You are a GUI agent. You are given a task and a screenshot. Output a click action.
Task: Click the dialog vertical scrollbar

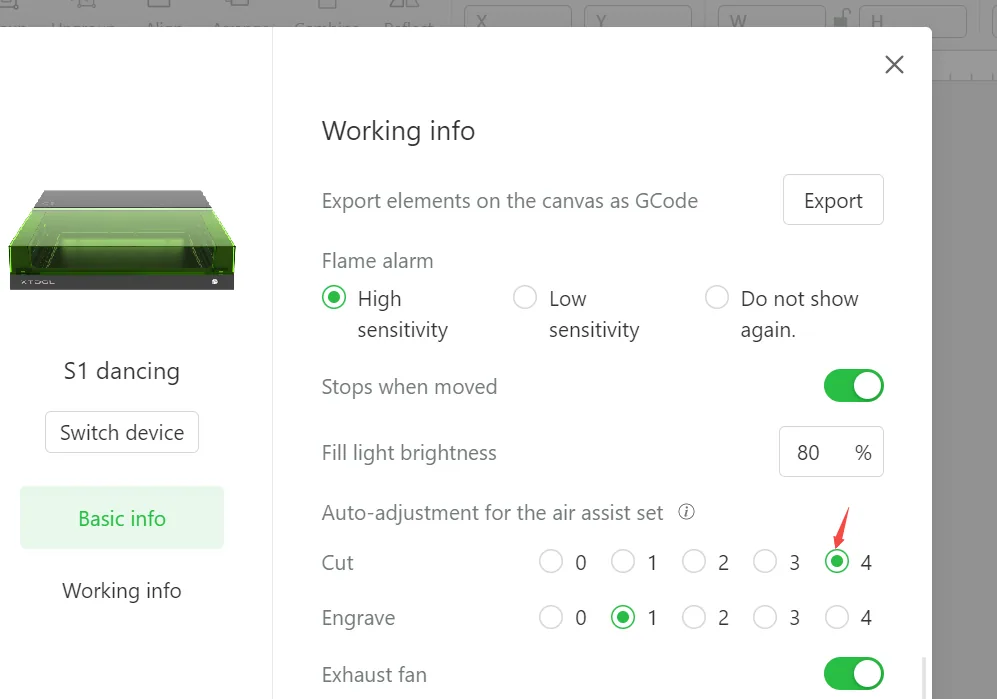[x=924, y=679]
